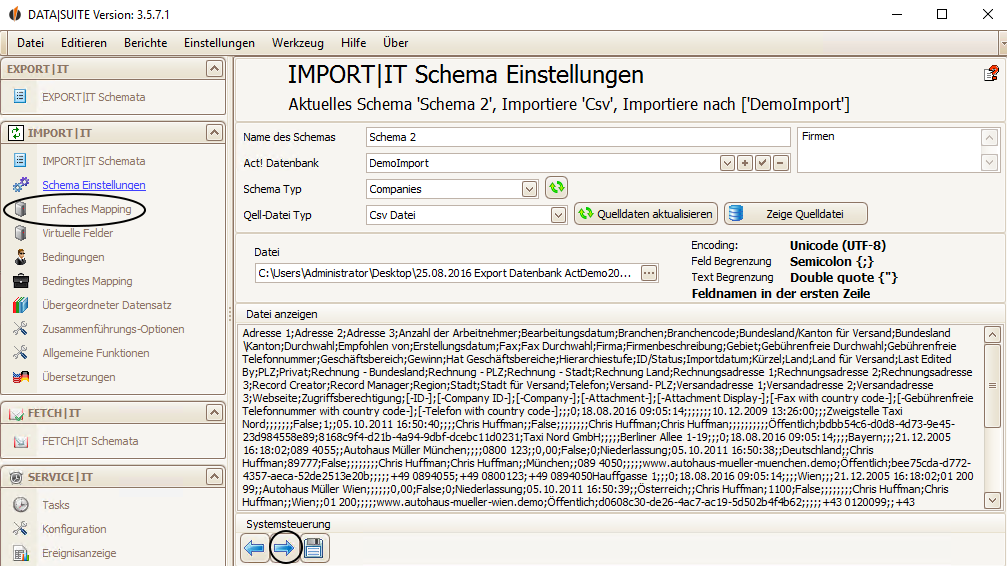Open Ereignisanzeige link
Screen dimensions: 1007x566
pos(79,553)
